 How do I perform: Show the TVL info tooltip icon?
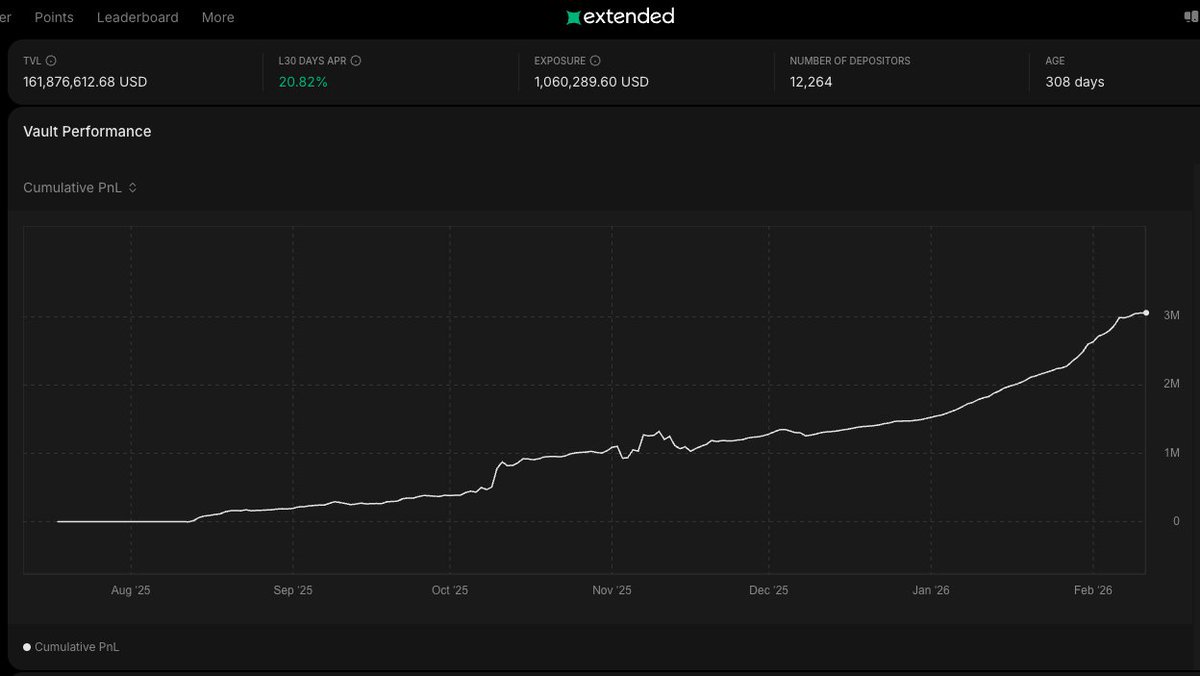[52, 61]
